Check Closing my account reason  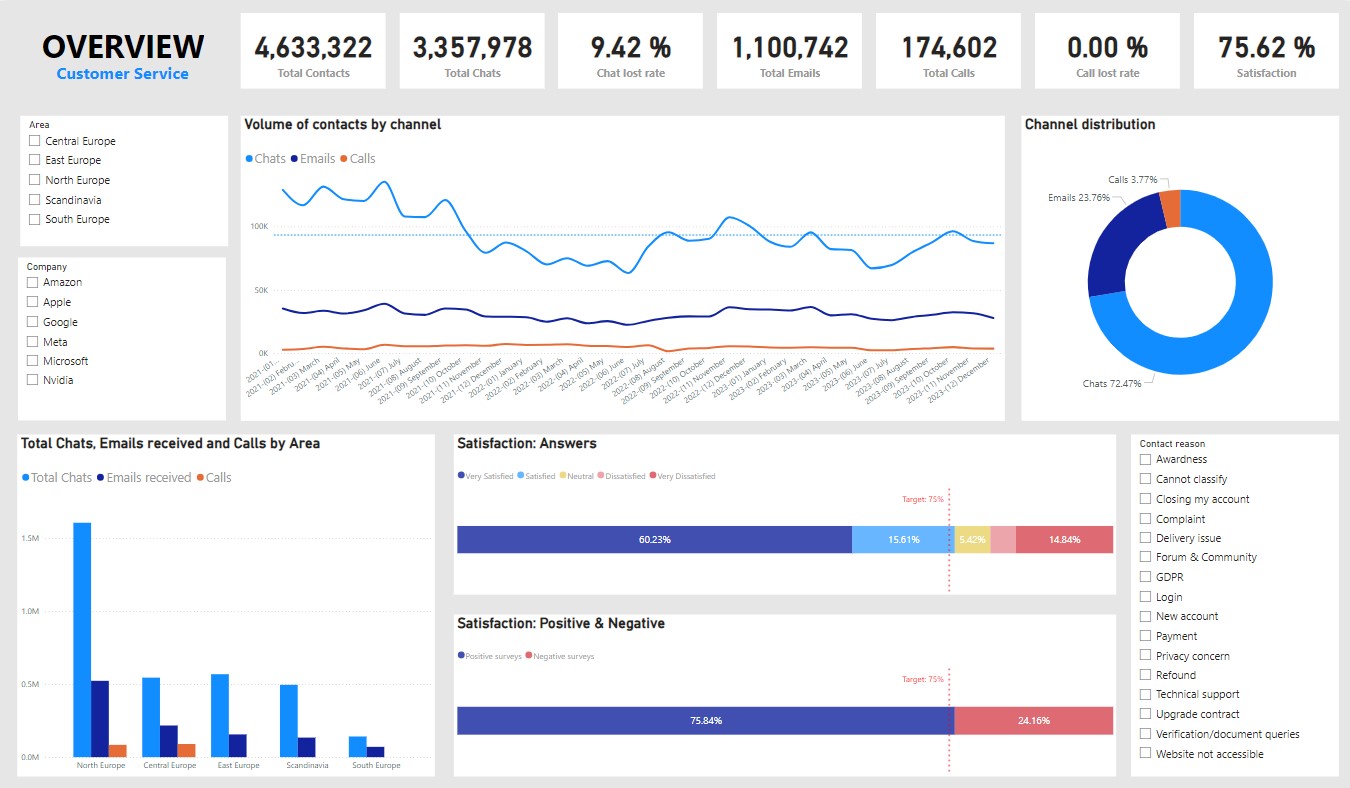coord(1146,499)
